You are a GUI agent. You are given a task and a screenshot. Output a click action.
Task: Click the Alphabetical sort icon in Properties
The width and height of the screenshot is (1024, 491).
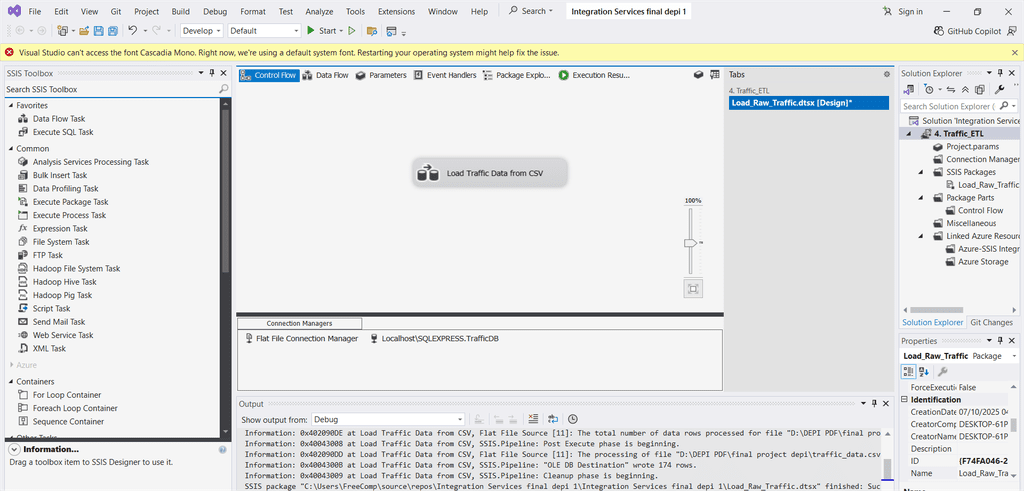tap(924, 372)
